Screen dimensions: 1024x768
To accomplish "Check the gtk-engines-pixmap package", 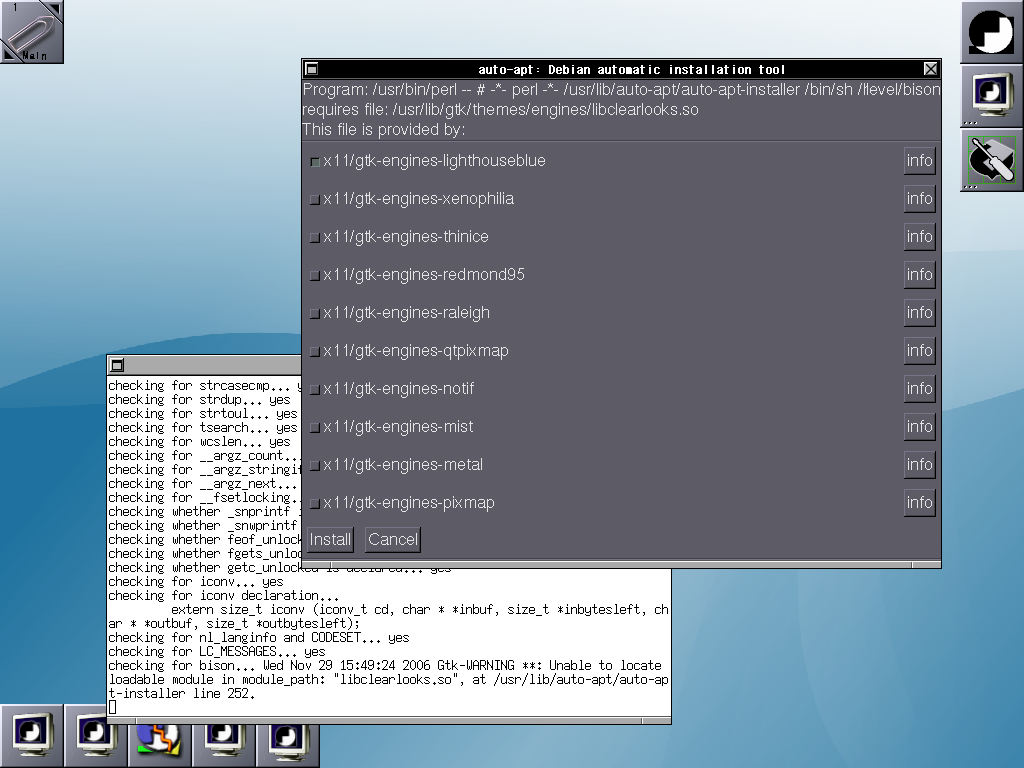I will coord(315,504).
